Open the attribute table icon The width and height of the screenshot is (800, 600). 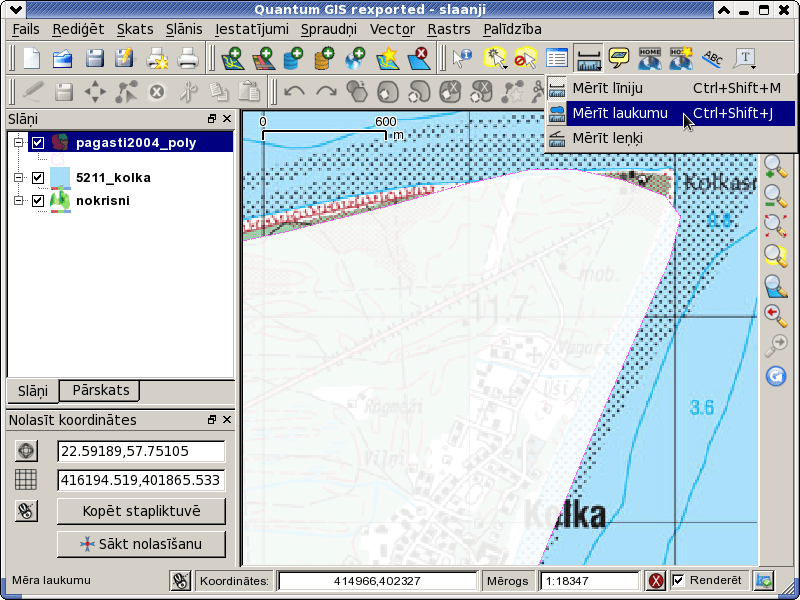click(557, 58)
